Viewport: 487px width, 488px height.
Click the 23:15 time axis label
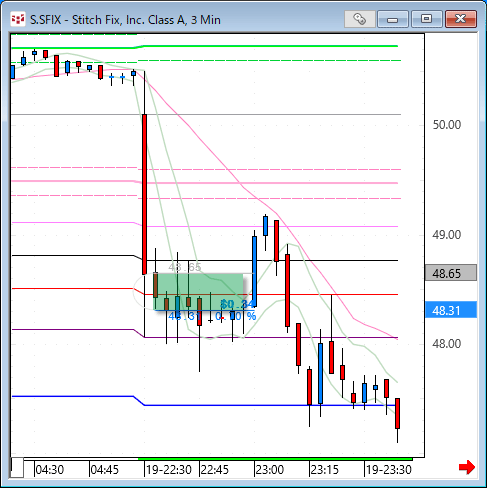click(x=324, y=470)
